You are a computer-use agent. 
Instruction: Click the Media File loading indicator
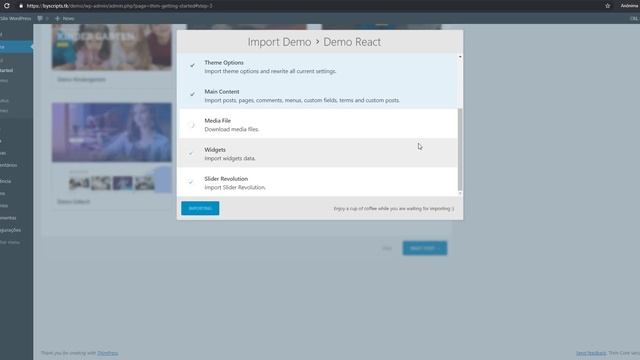pyautogui.click(x=191, y=124)
